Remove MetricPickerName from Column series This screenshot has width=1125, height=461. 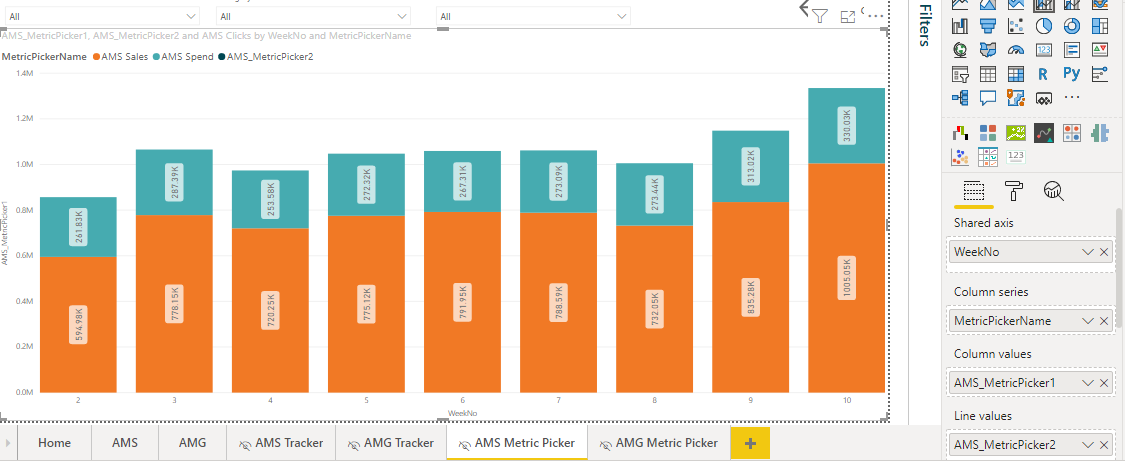pyautogui.click(x=1104, y=320)
